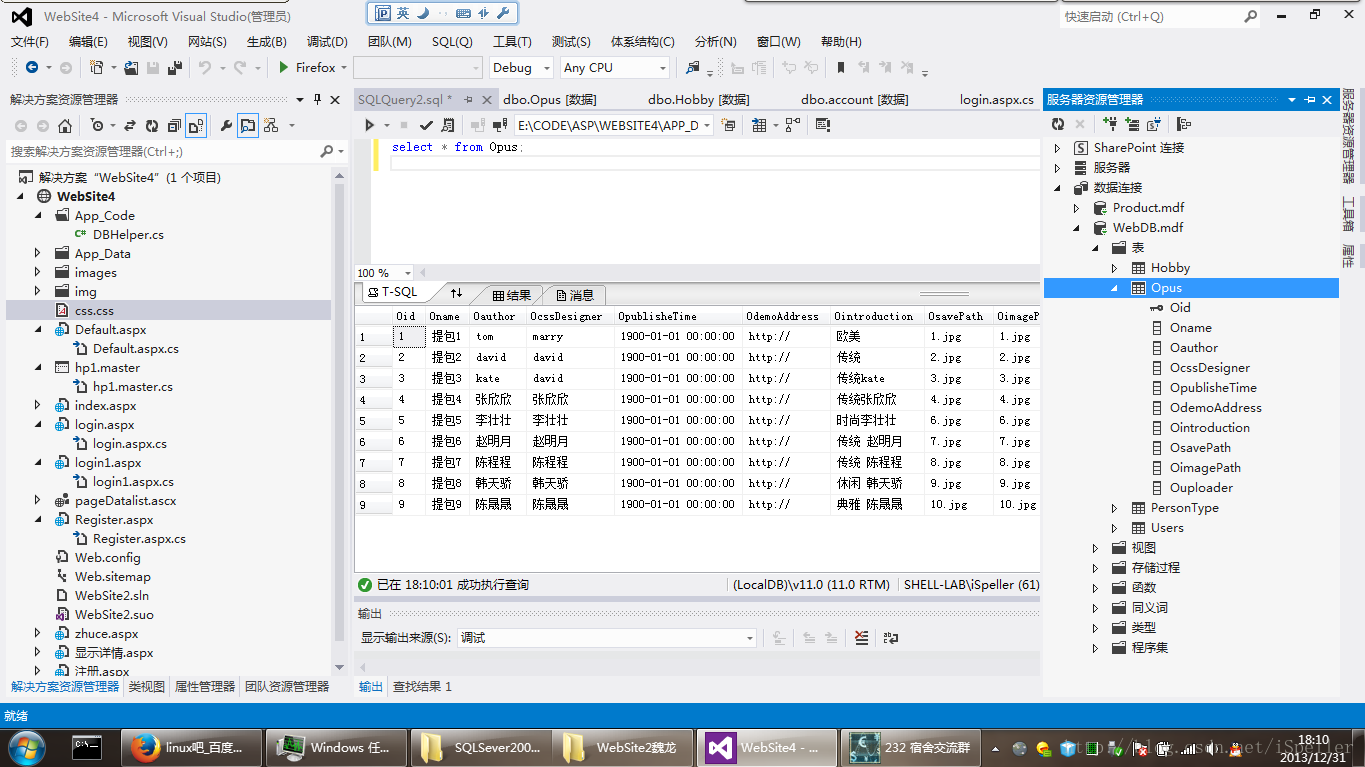Open Firefox from the Windows taskbar
Viewport: 1365px width, 767px height.
point(190,747)
